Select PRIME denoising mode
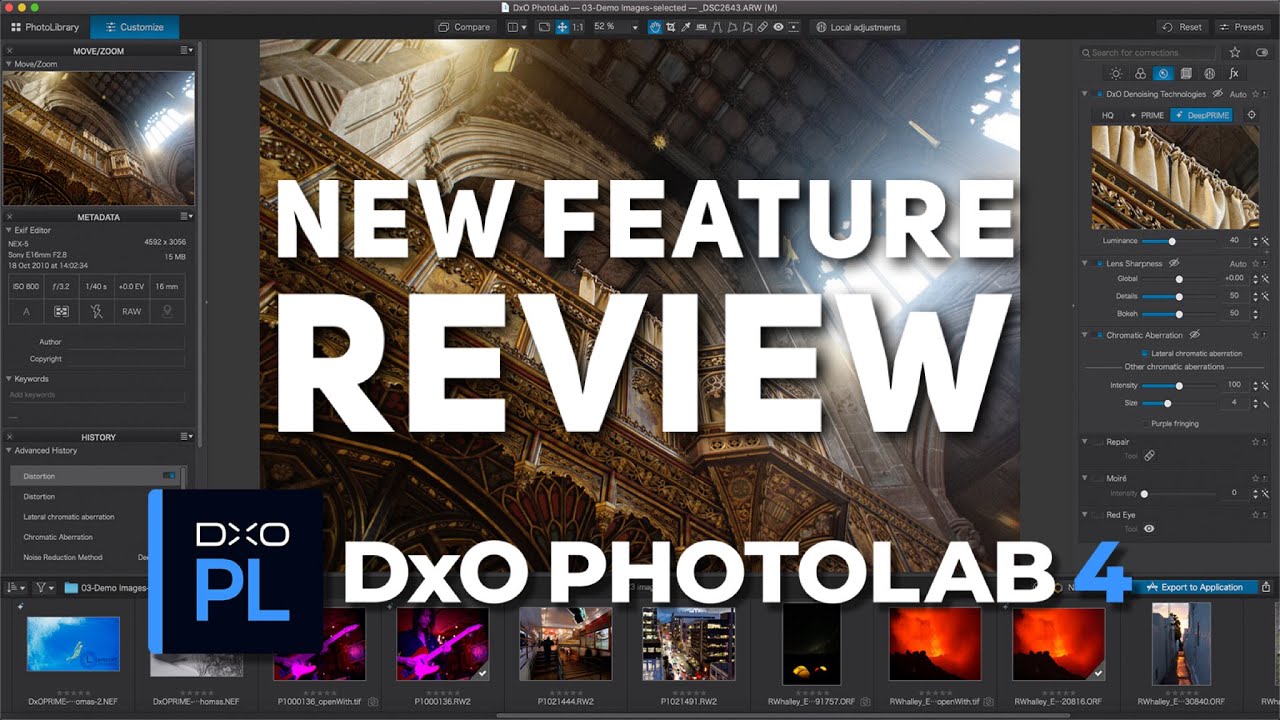This screenshot has height=720, width=1280. 1146,115
